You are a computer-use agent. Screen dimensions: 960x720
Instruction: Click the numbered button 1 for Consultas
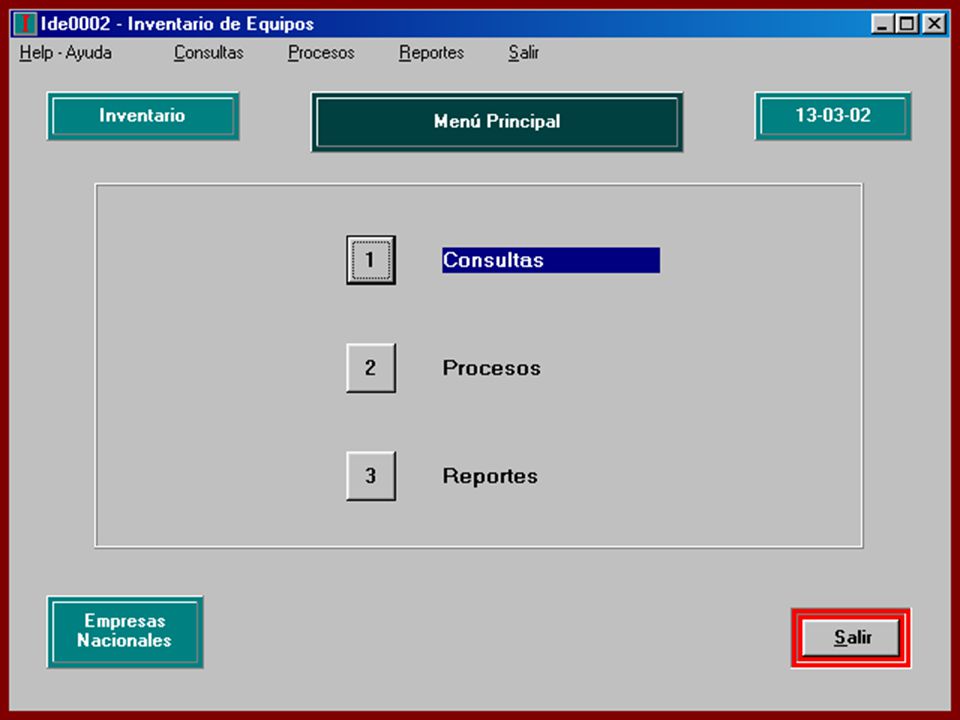[371, 260]
